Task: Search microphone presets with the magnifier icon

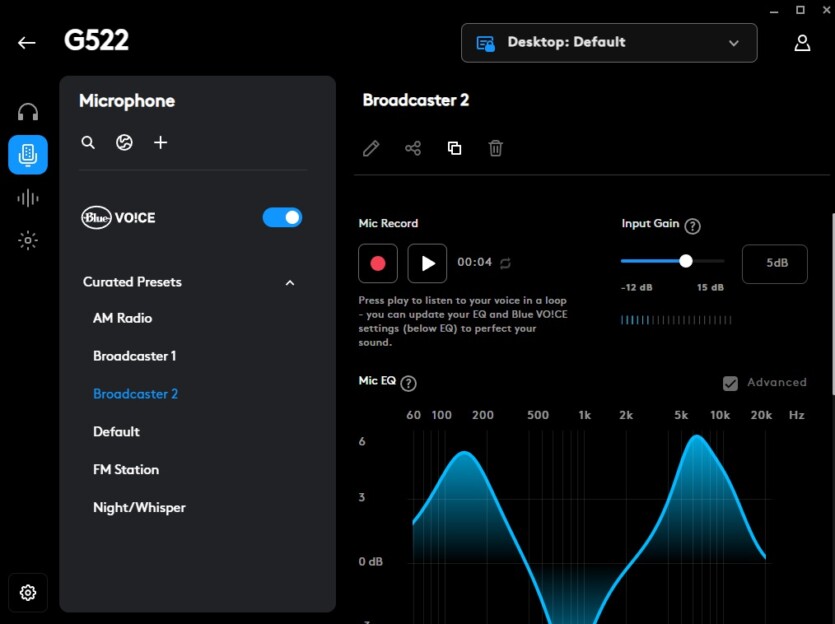Action: [88, 143]
